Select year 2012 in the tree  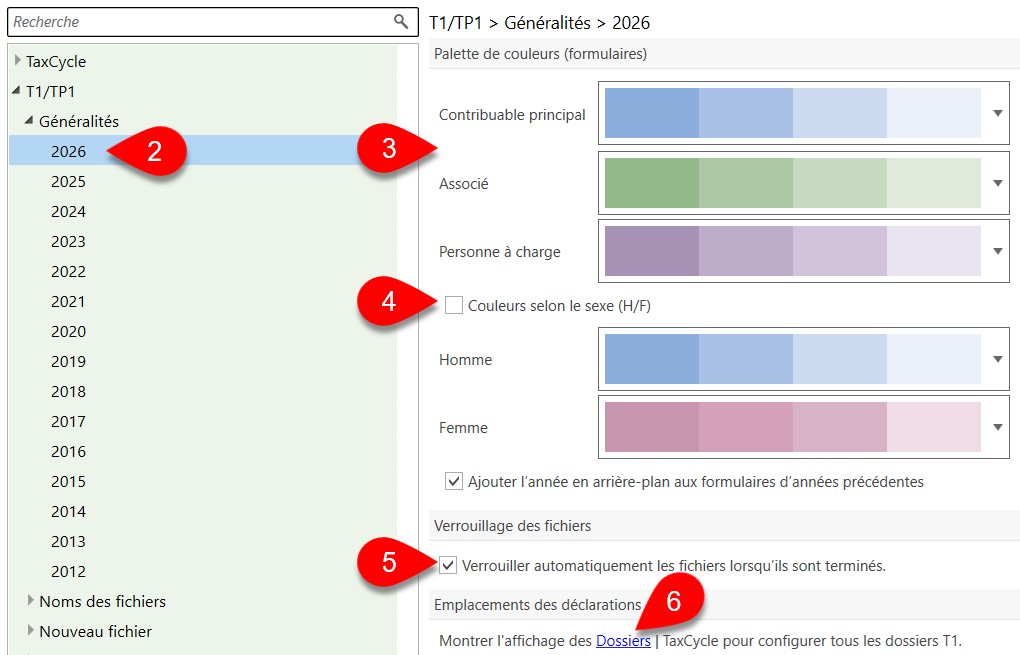tap(68, 570)
